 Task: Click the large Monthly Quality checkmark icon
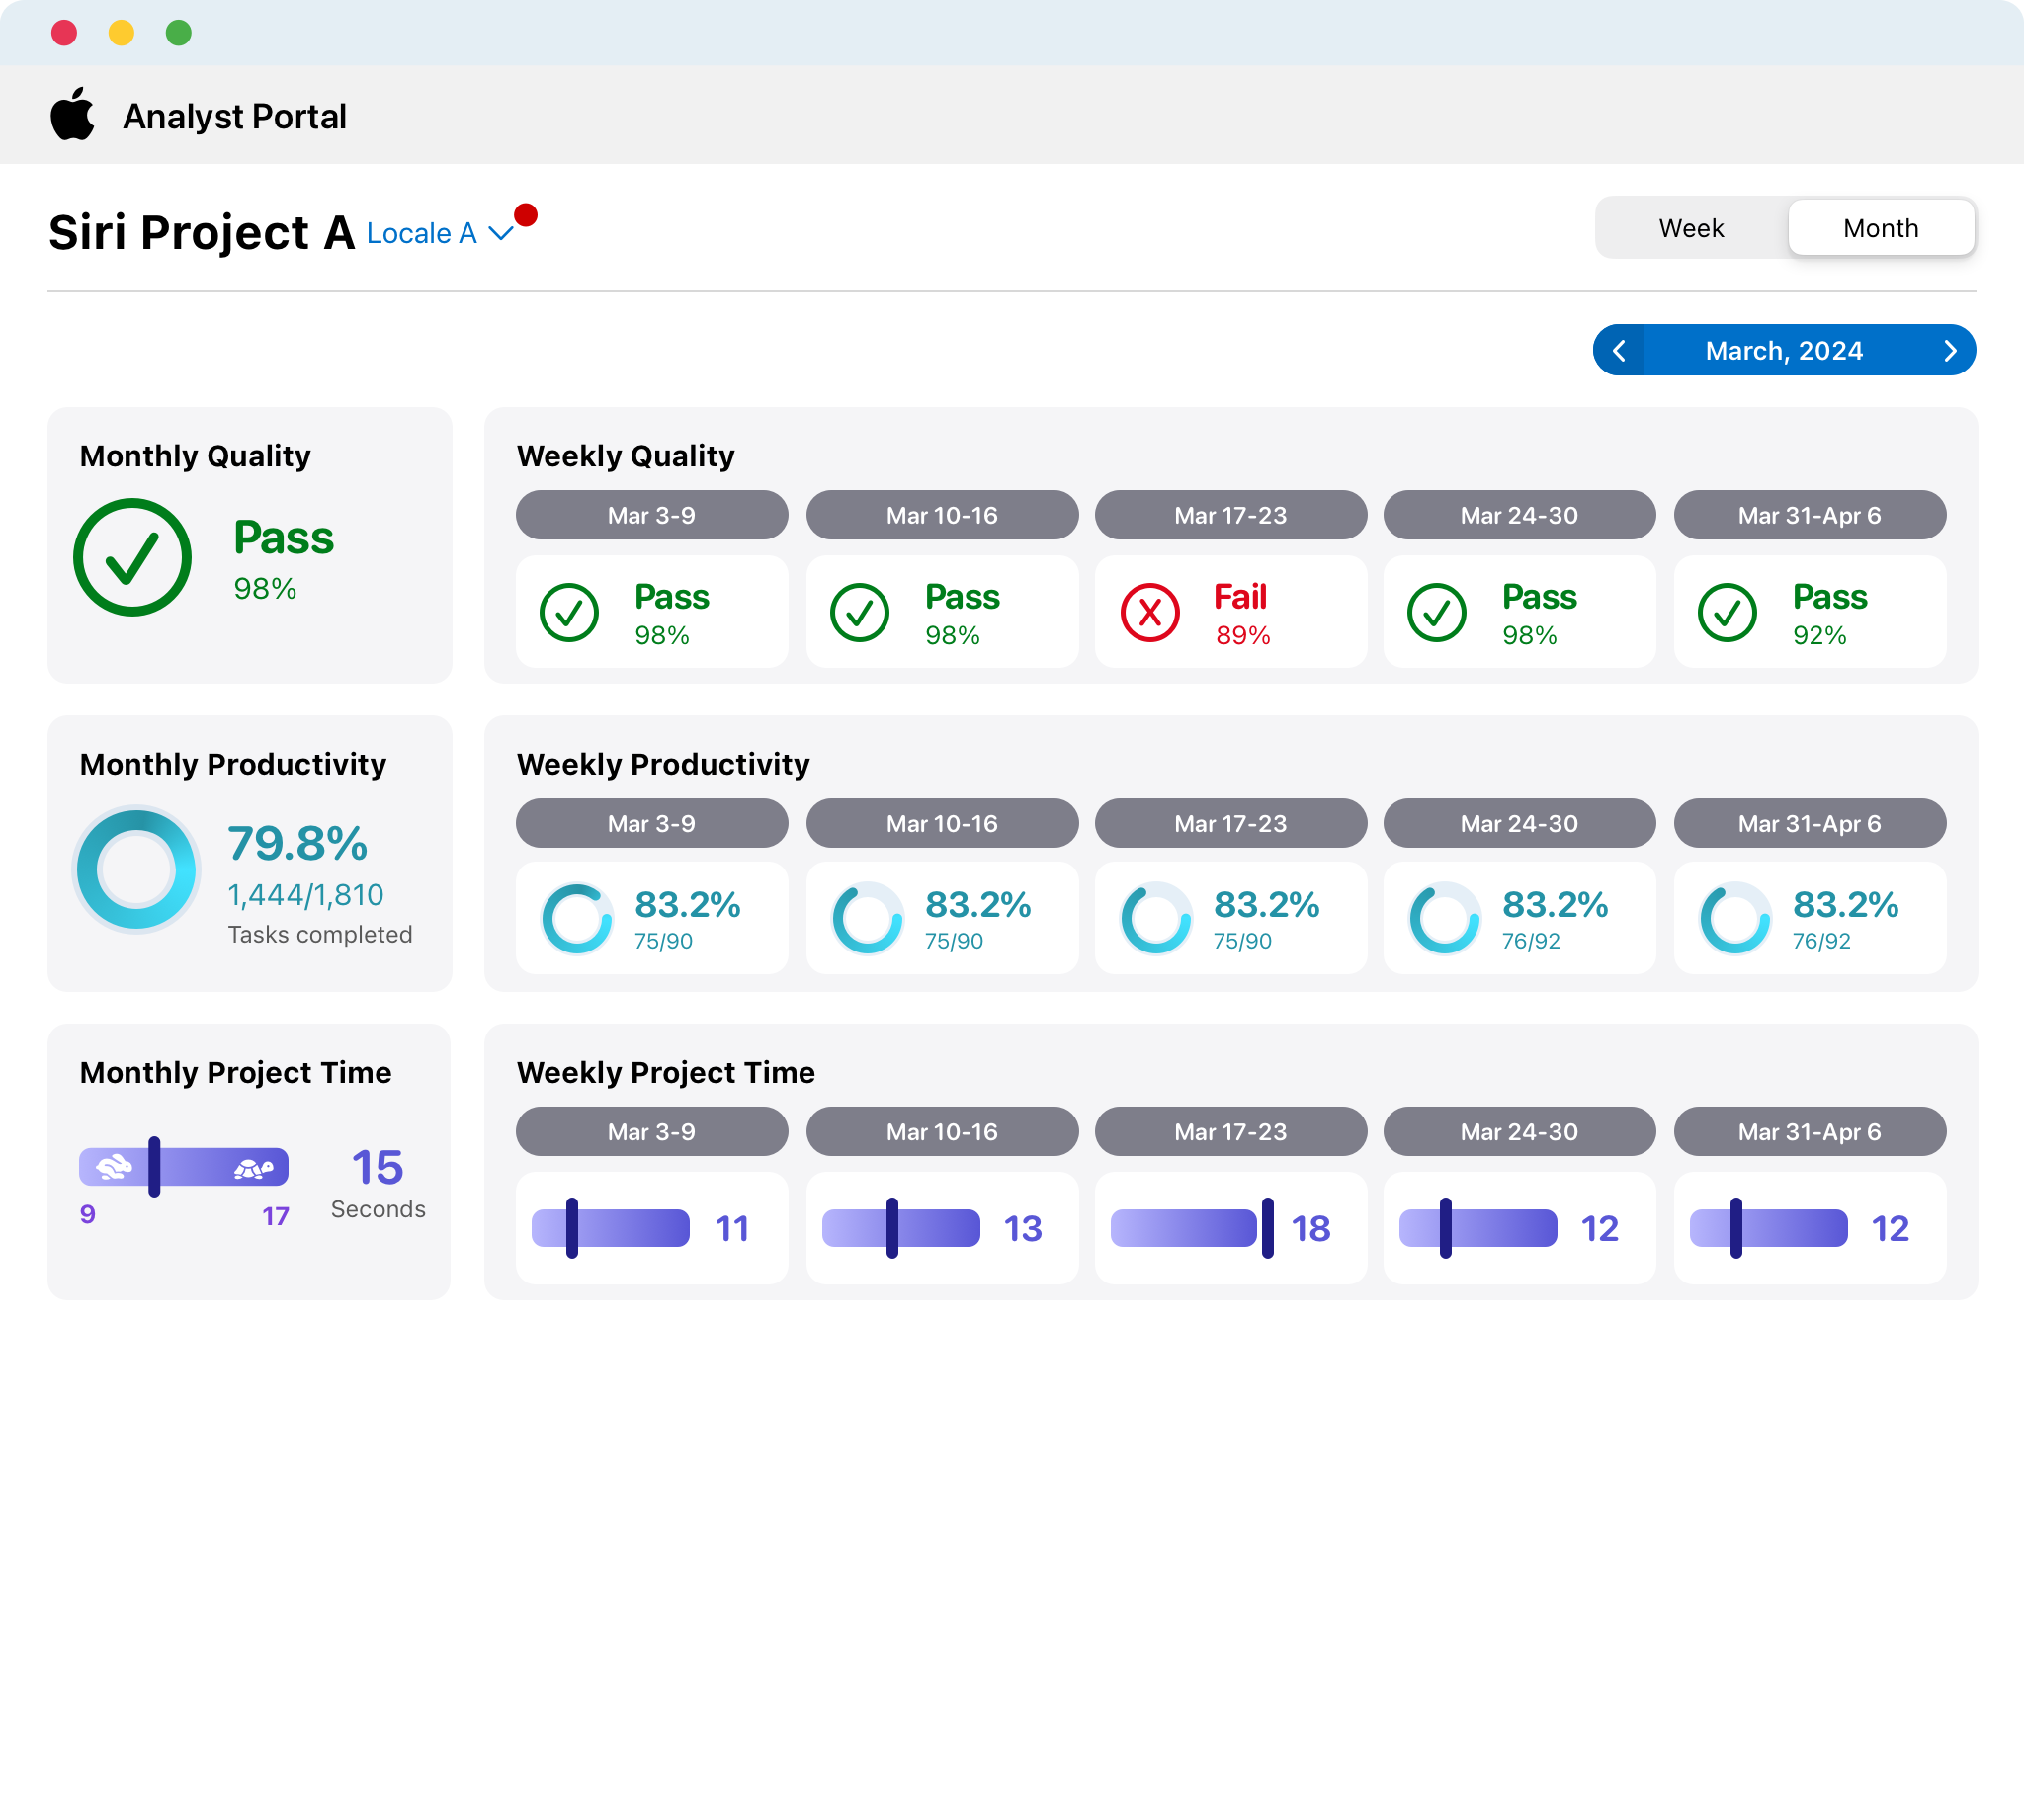coord(132,557)
